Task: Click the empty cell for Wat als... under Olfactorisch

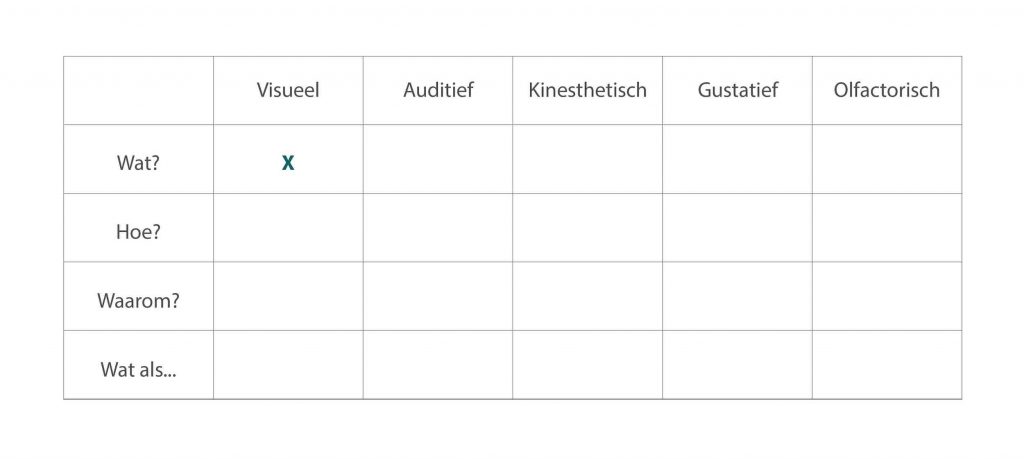Action: [886, 365]
